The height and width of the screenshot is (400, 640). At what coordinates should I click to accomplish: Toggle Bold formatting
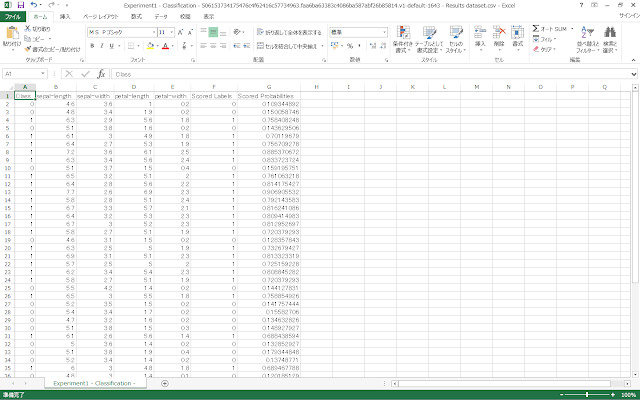coord(92,47)
